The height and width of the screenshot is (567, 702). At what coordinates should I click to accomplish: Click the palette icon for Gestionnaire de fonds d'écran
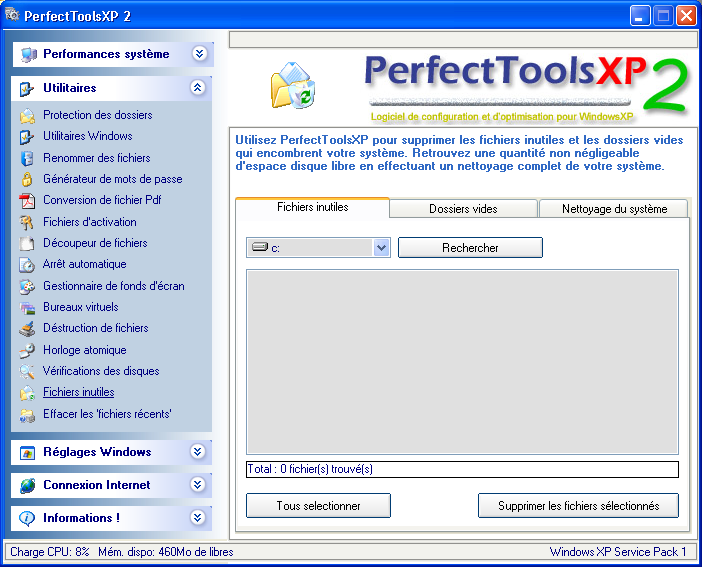[27, 287]
